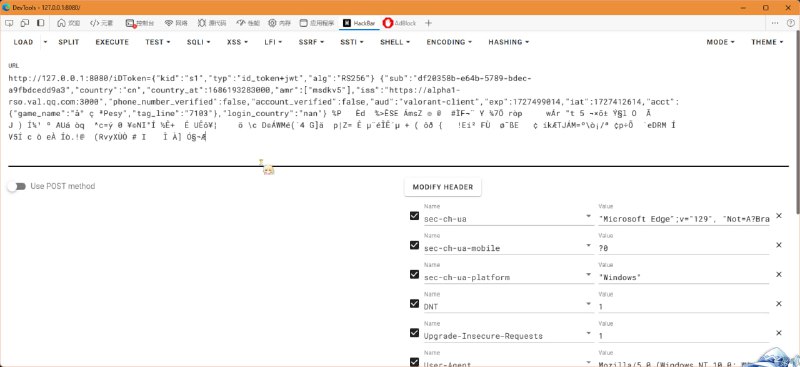This screenshot has width=800, height=367.
Task: Open the ENCODING dropdown menu
Action: point(449,42)
